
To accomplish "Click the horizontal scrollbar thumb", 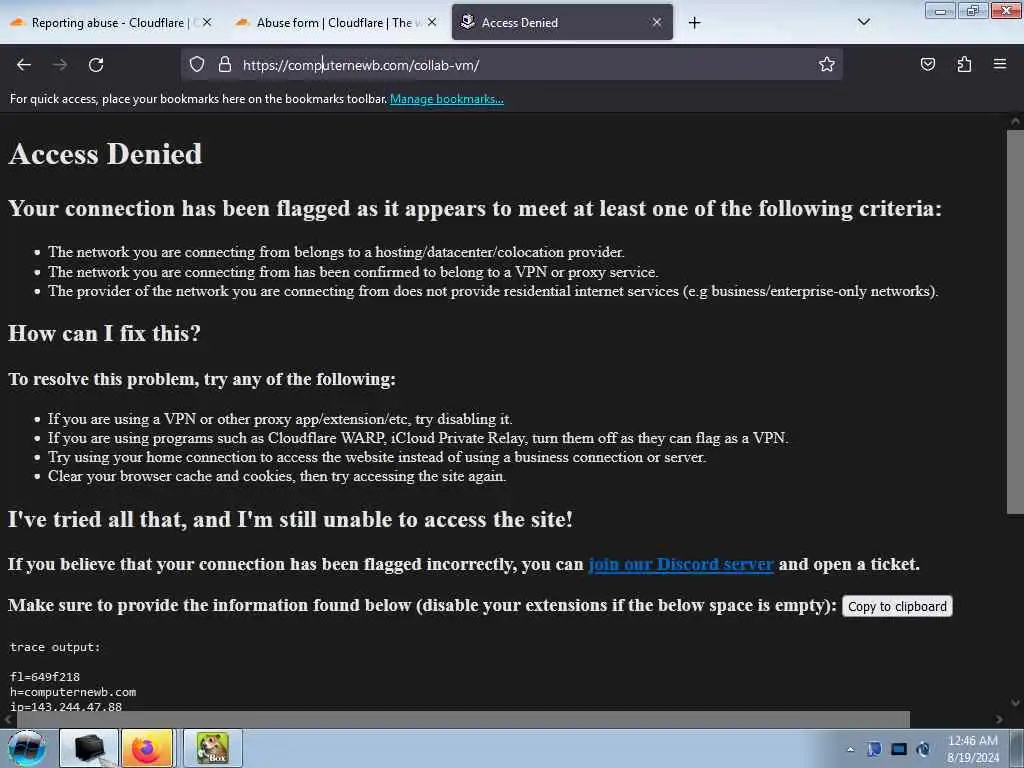I will tap(462, 719).
